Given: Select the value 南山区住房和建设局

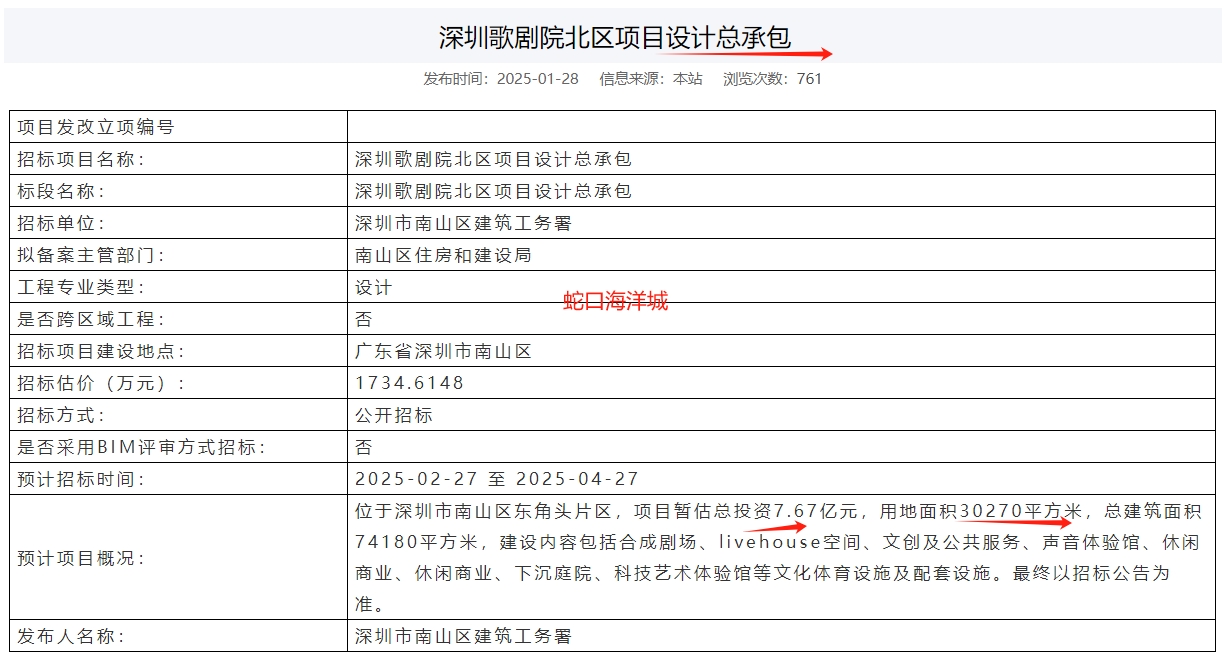Looking at the screenshot, I should pos(443,255).
